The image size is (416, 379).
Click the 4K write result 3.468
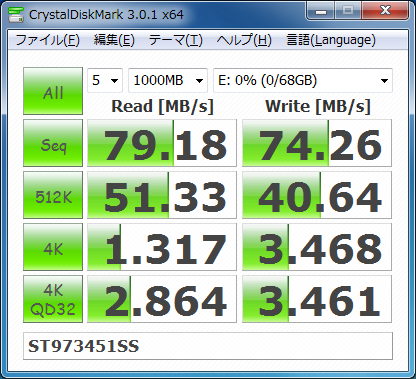tap(317, 247)
